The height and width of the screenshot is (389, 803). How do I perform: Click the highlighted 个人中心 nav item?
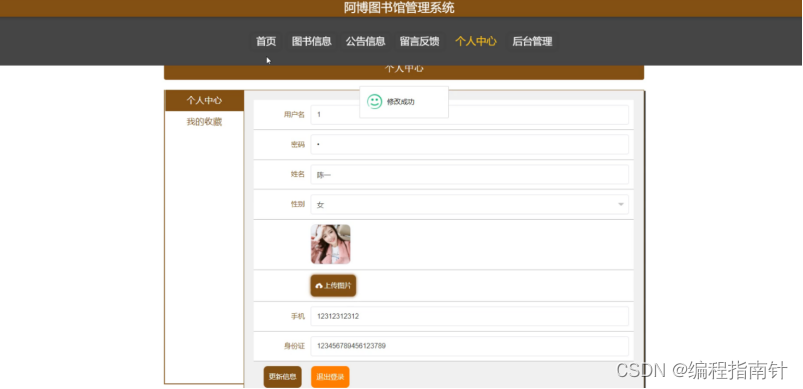point(476,41)
